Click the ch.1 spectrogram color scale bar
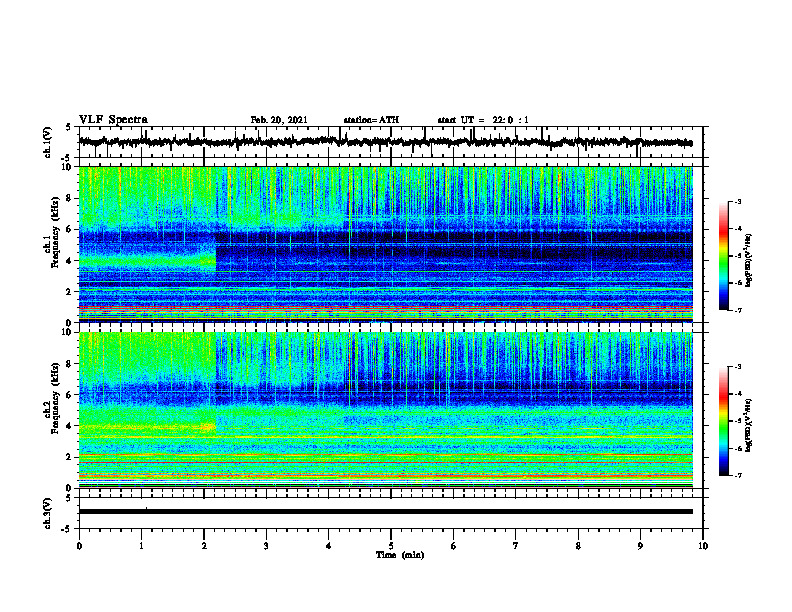This screenshot has height=612, width=792. click(x=724, y=256)
